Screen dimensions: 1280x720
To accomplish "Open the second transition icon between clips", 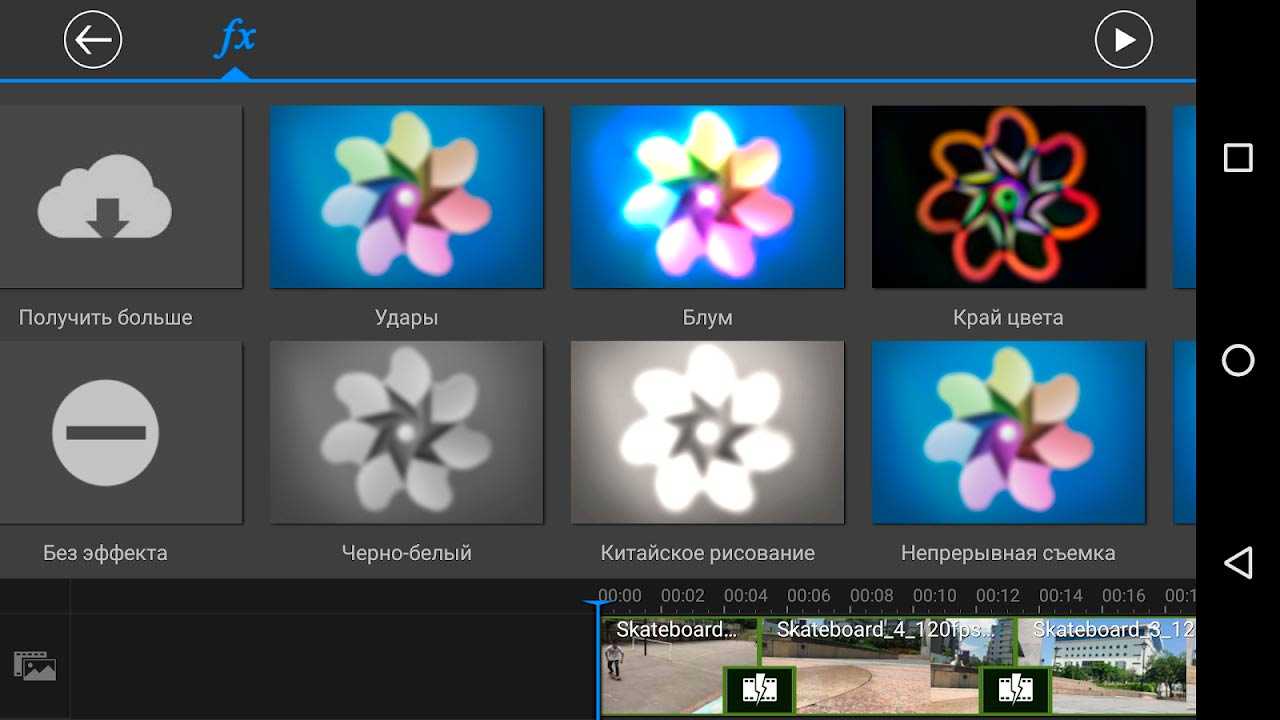I will pos(1016,689).
